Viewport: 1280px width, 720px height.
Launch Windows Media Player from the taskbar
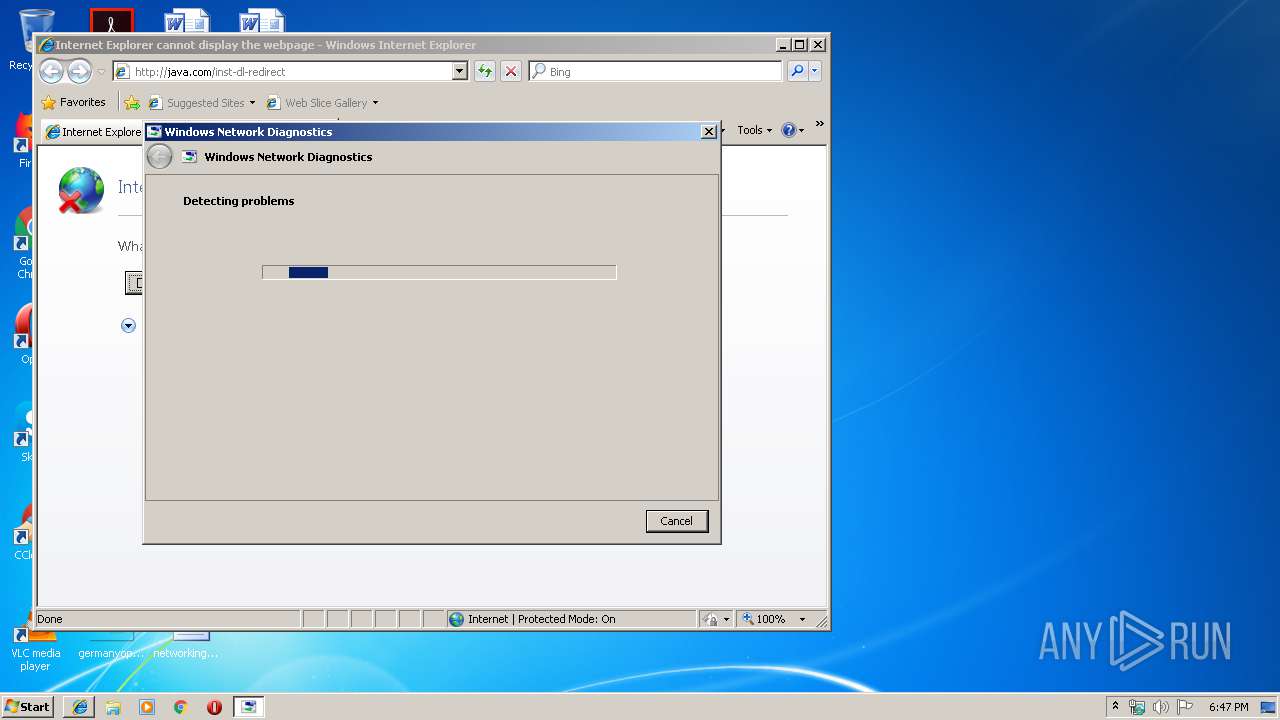coord(147,707)
